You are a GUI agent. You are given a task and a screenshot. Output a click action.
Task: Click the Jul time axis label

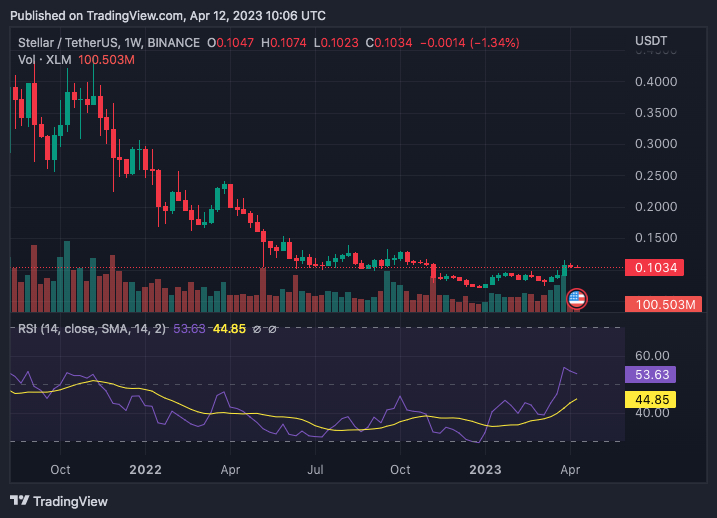pos(315,470)
